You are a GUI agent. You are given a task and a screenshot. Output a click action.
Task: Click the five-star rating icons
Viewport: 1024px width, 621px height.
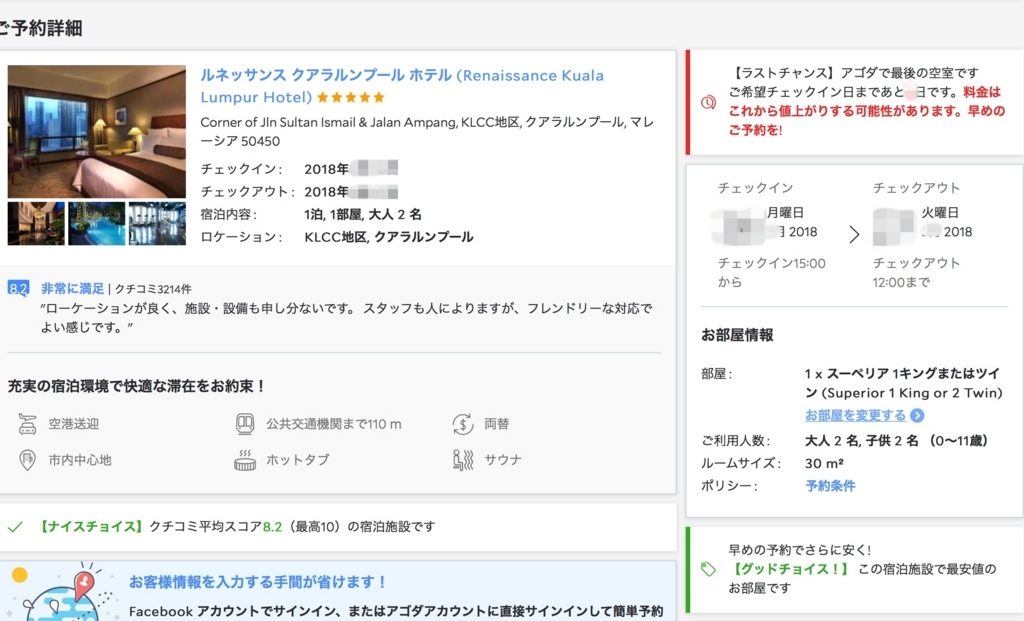coord(351,98)
